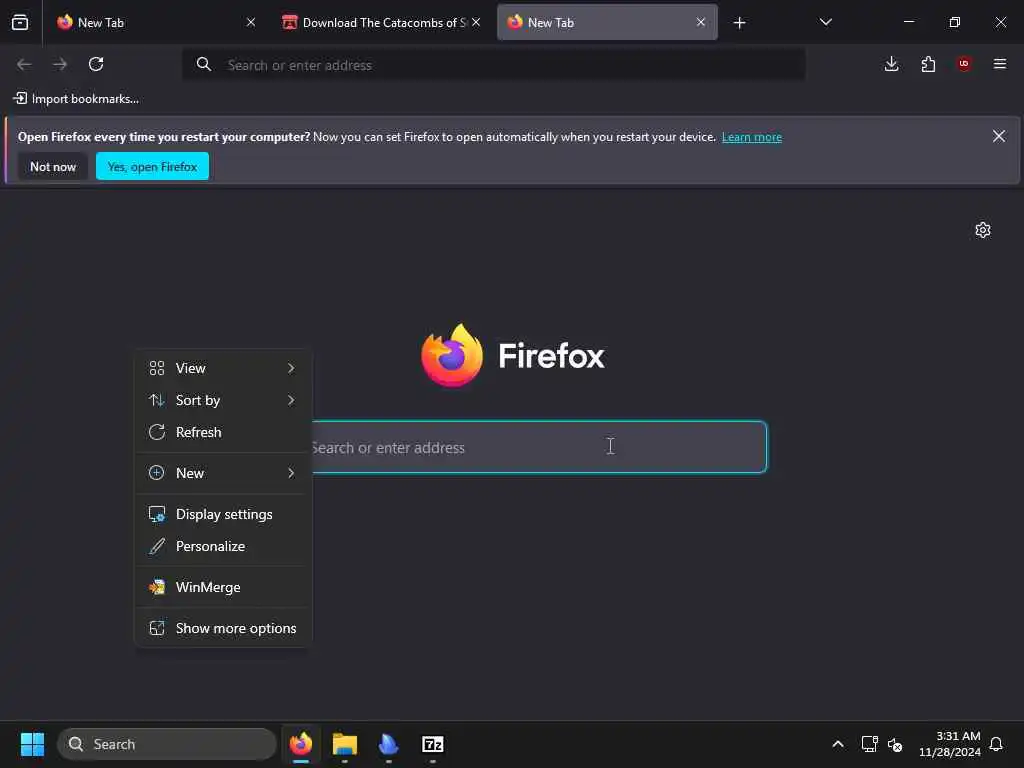Open the clock and date panel

(950, 744)
